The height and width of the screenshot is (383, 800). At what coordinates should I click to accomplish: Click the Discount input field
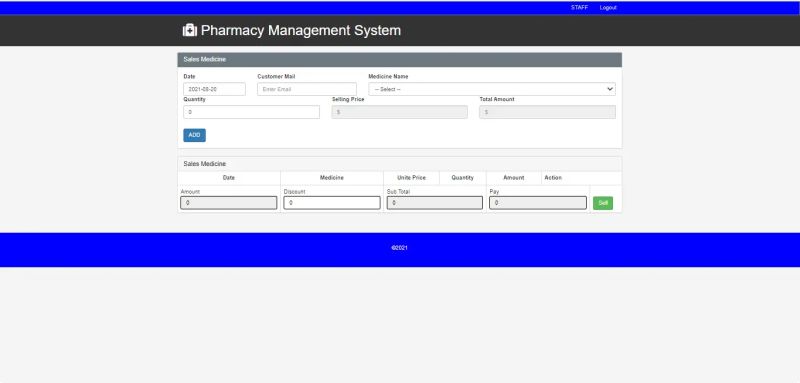pos(332,203)
